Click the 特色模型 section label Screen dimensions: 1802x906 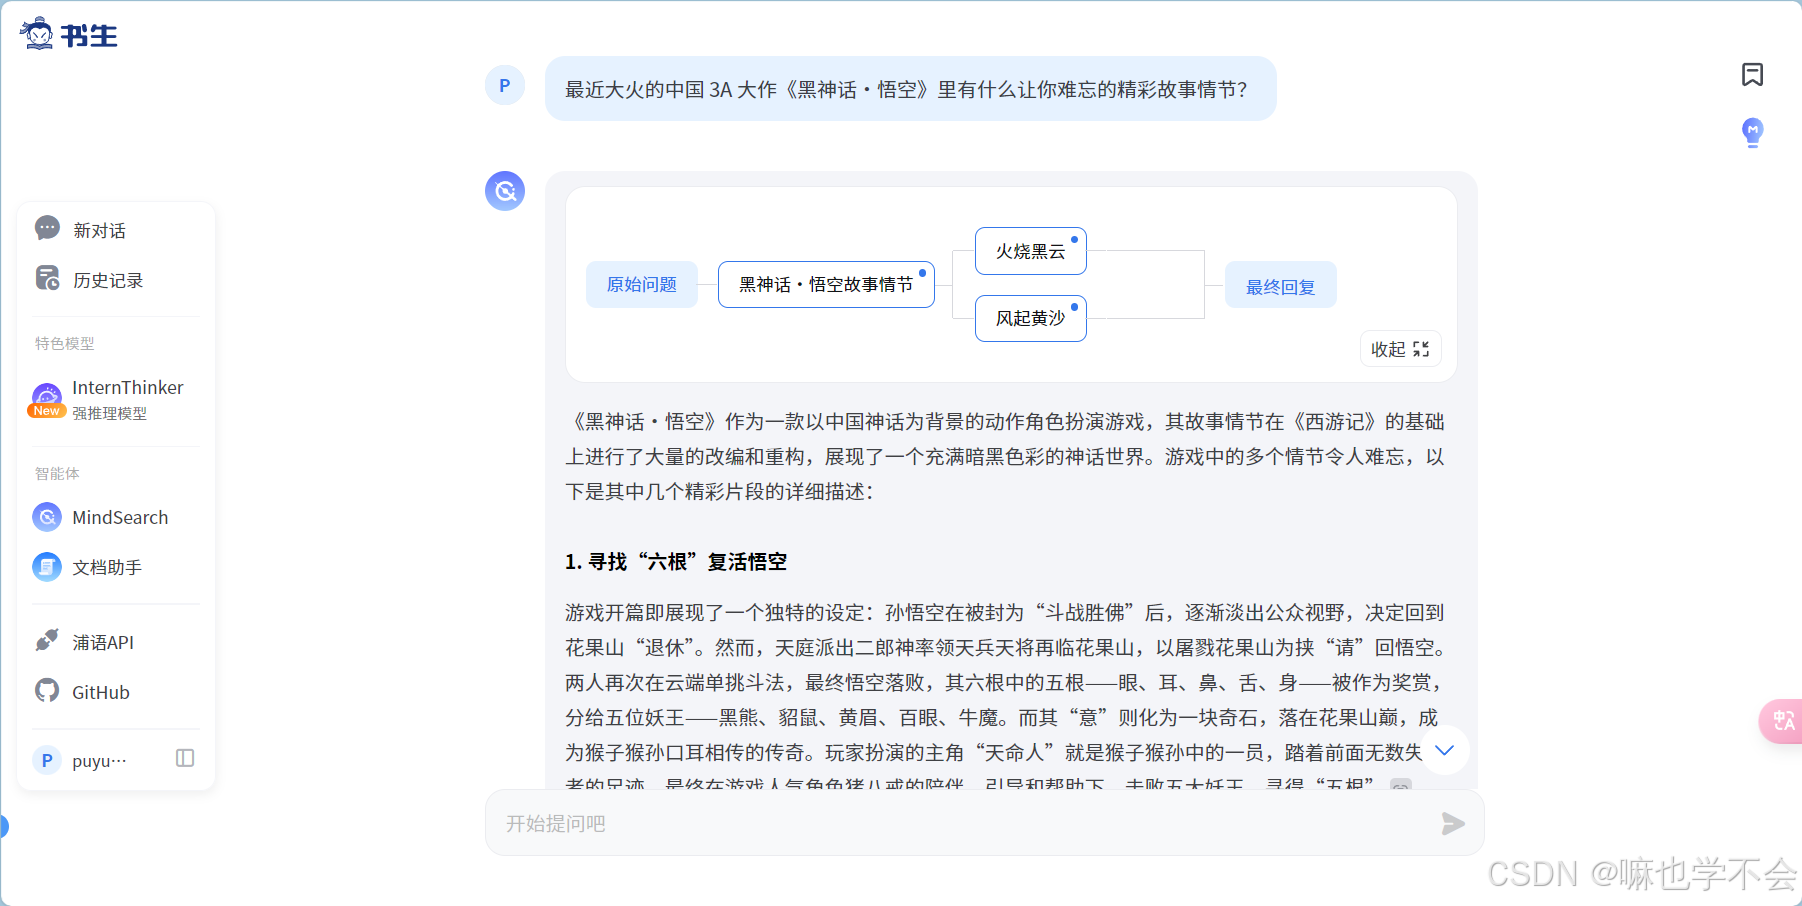coord(65,343)
